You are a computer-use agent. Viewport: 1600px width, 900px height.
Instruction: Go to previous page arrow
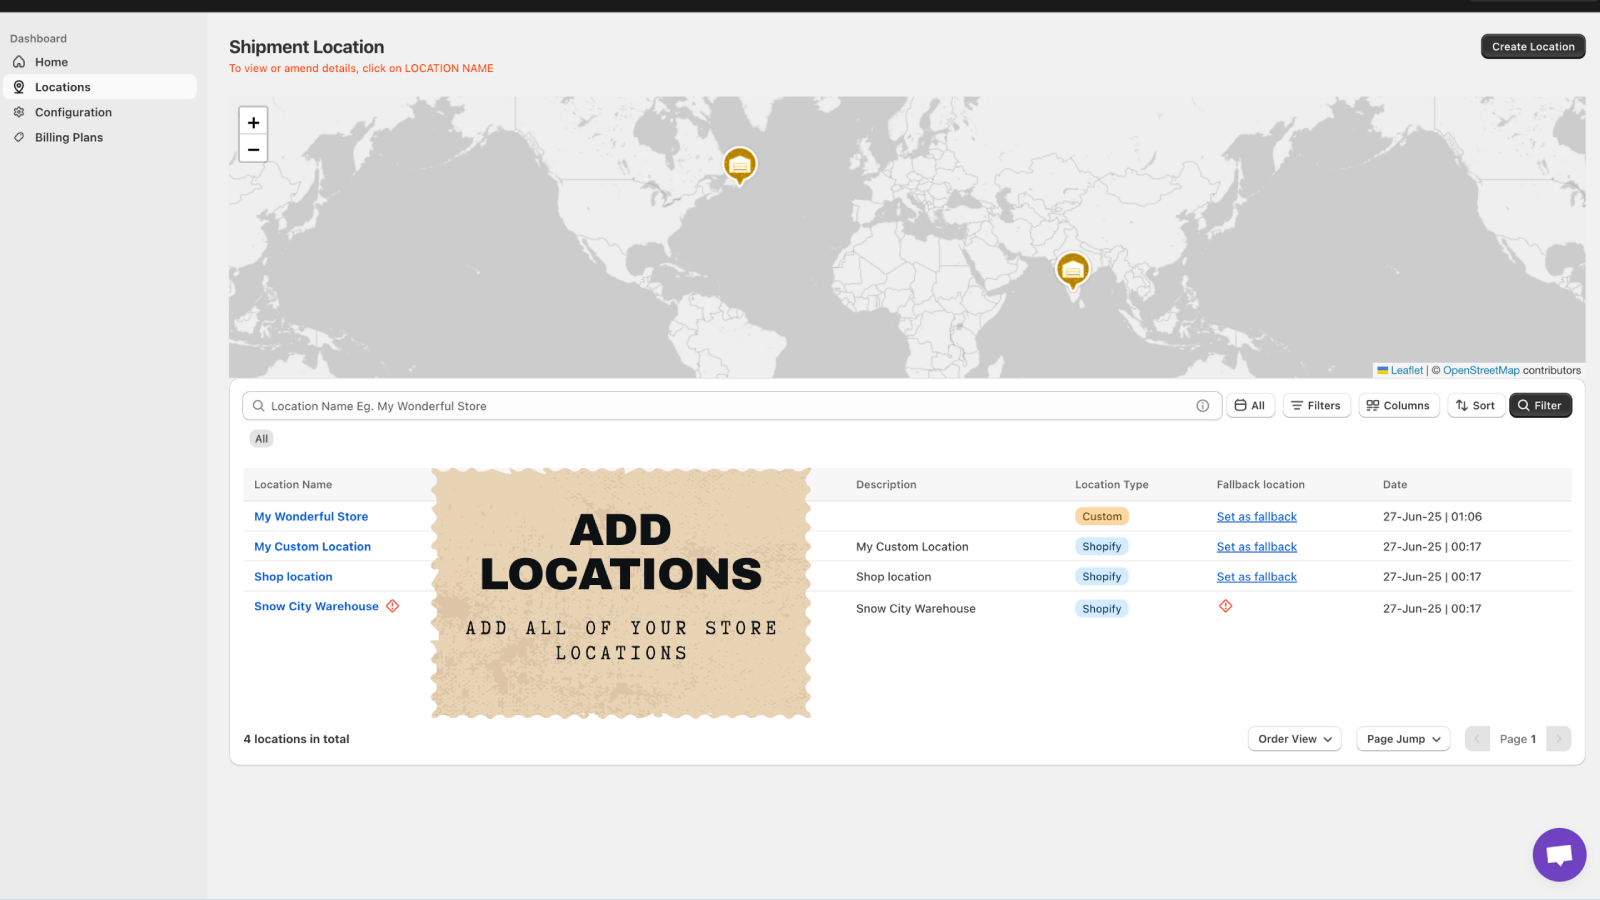click(x=1478, y=739)
